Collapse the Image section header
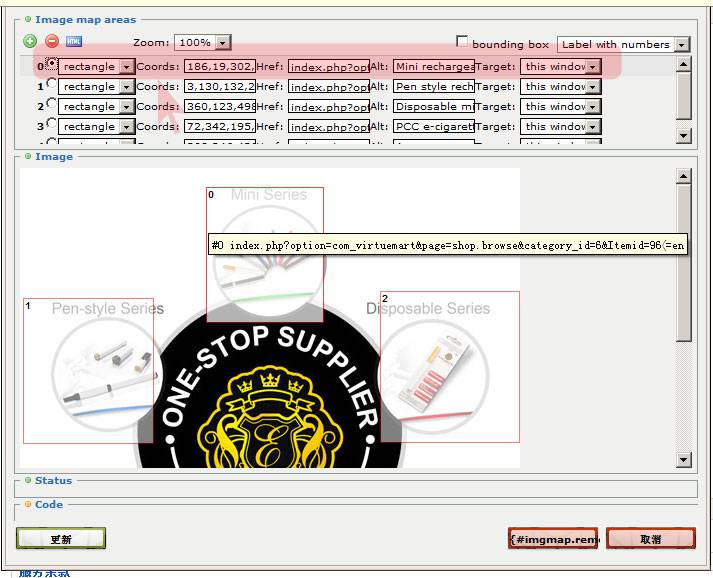Viewport: 713px width, 578px height. coord(49,156)
